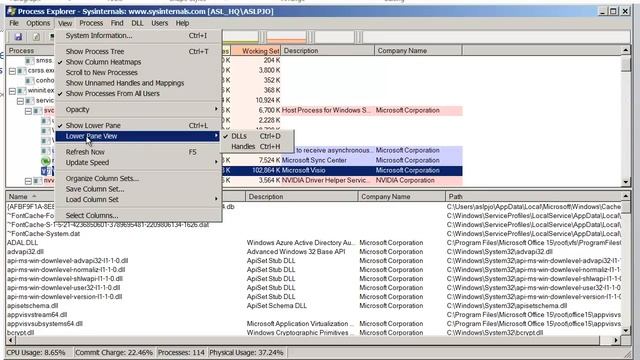Select the nvvsvc process icon
640x360 pixels.
pyautogui.click(x=38, y=180)
